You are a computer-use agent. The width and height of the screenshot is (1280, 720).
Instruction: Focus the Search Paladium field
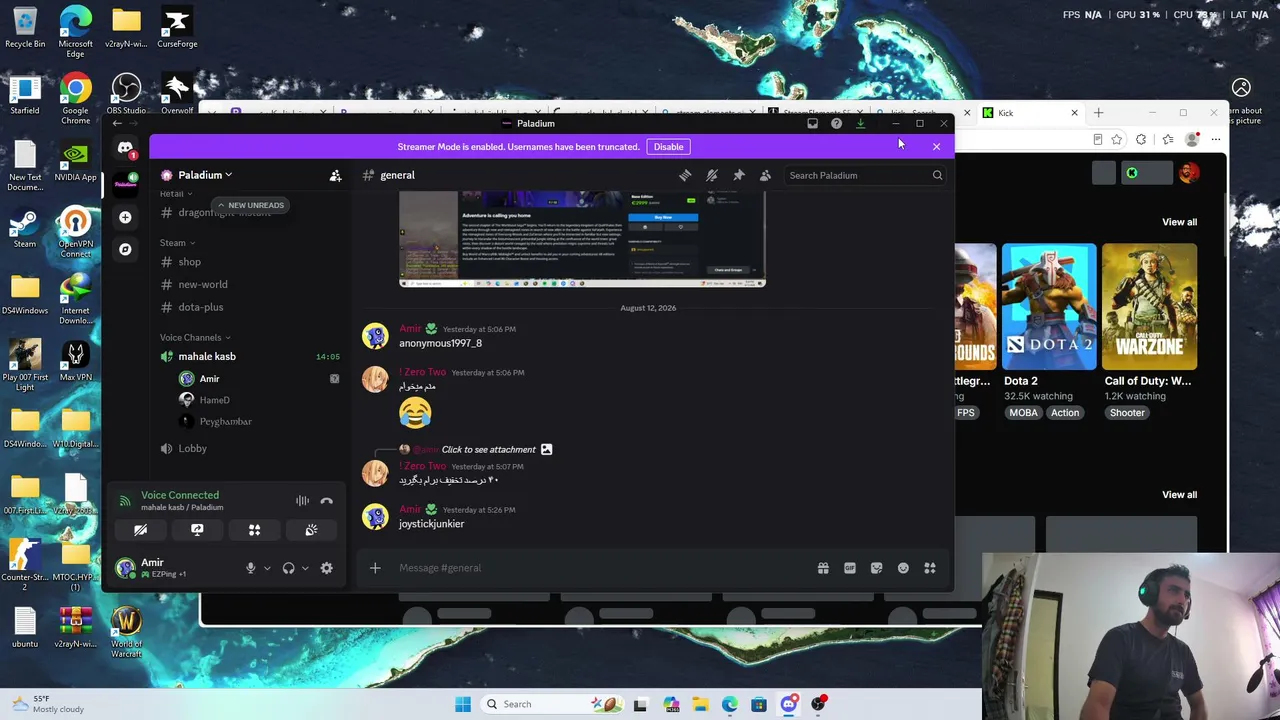coord(865,175)
